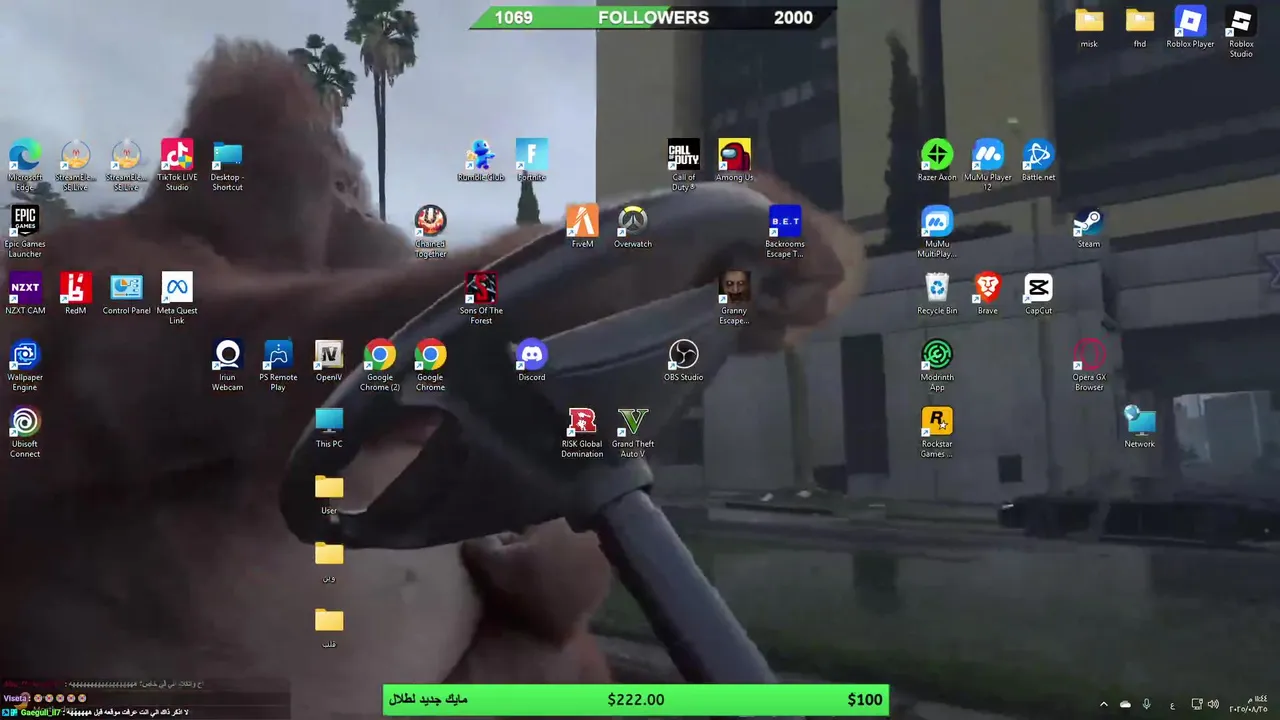Launch Discord from the desktop
This screenshot has width=1280, height=720.
pyautogui.click(x=532, y=360)
